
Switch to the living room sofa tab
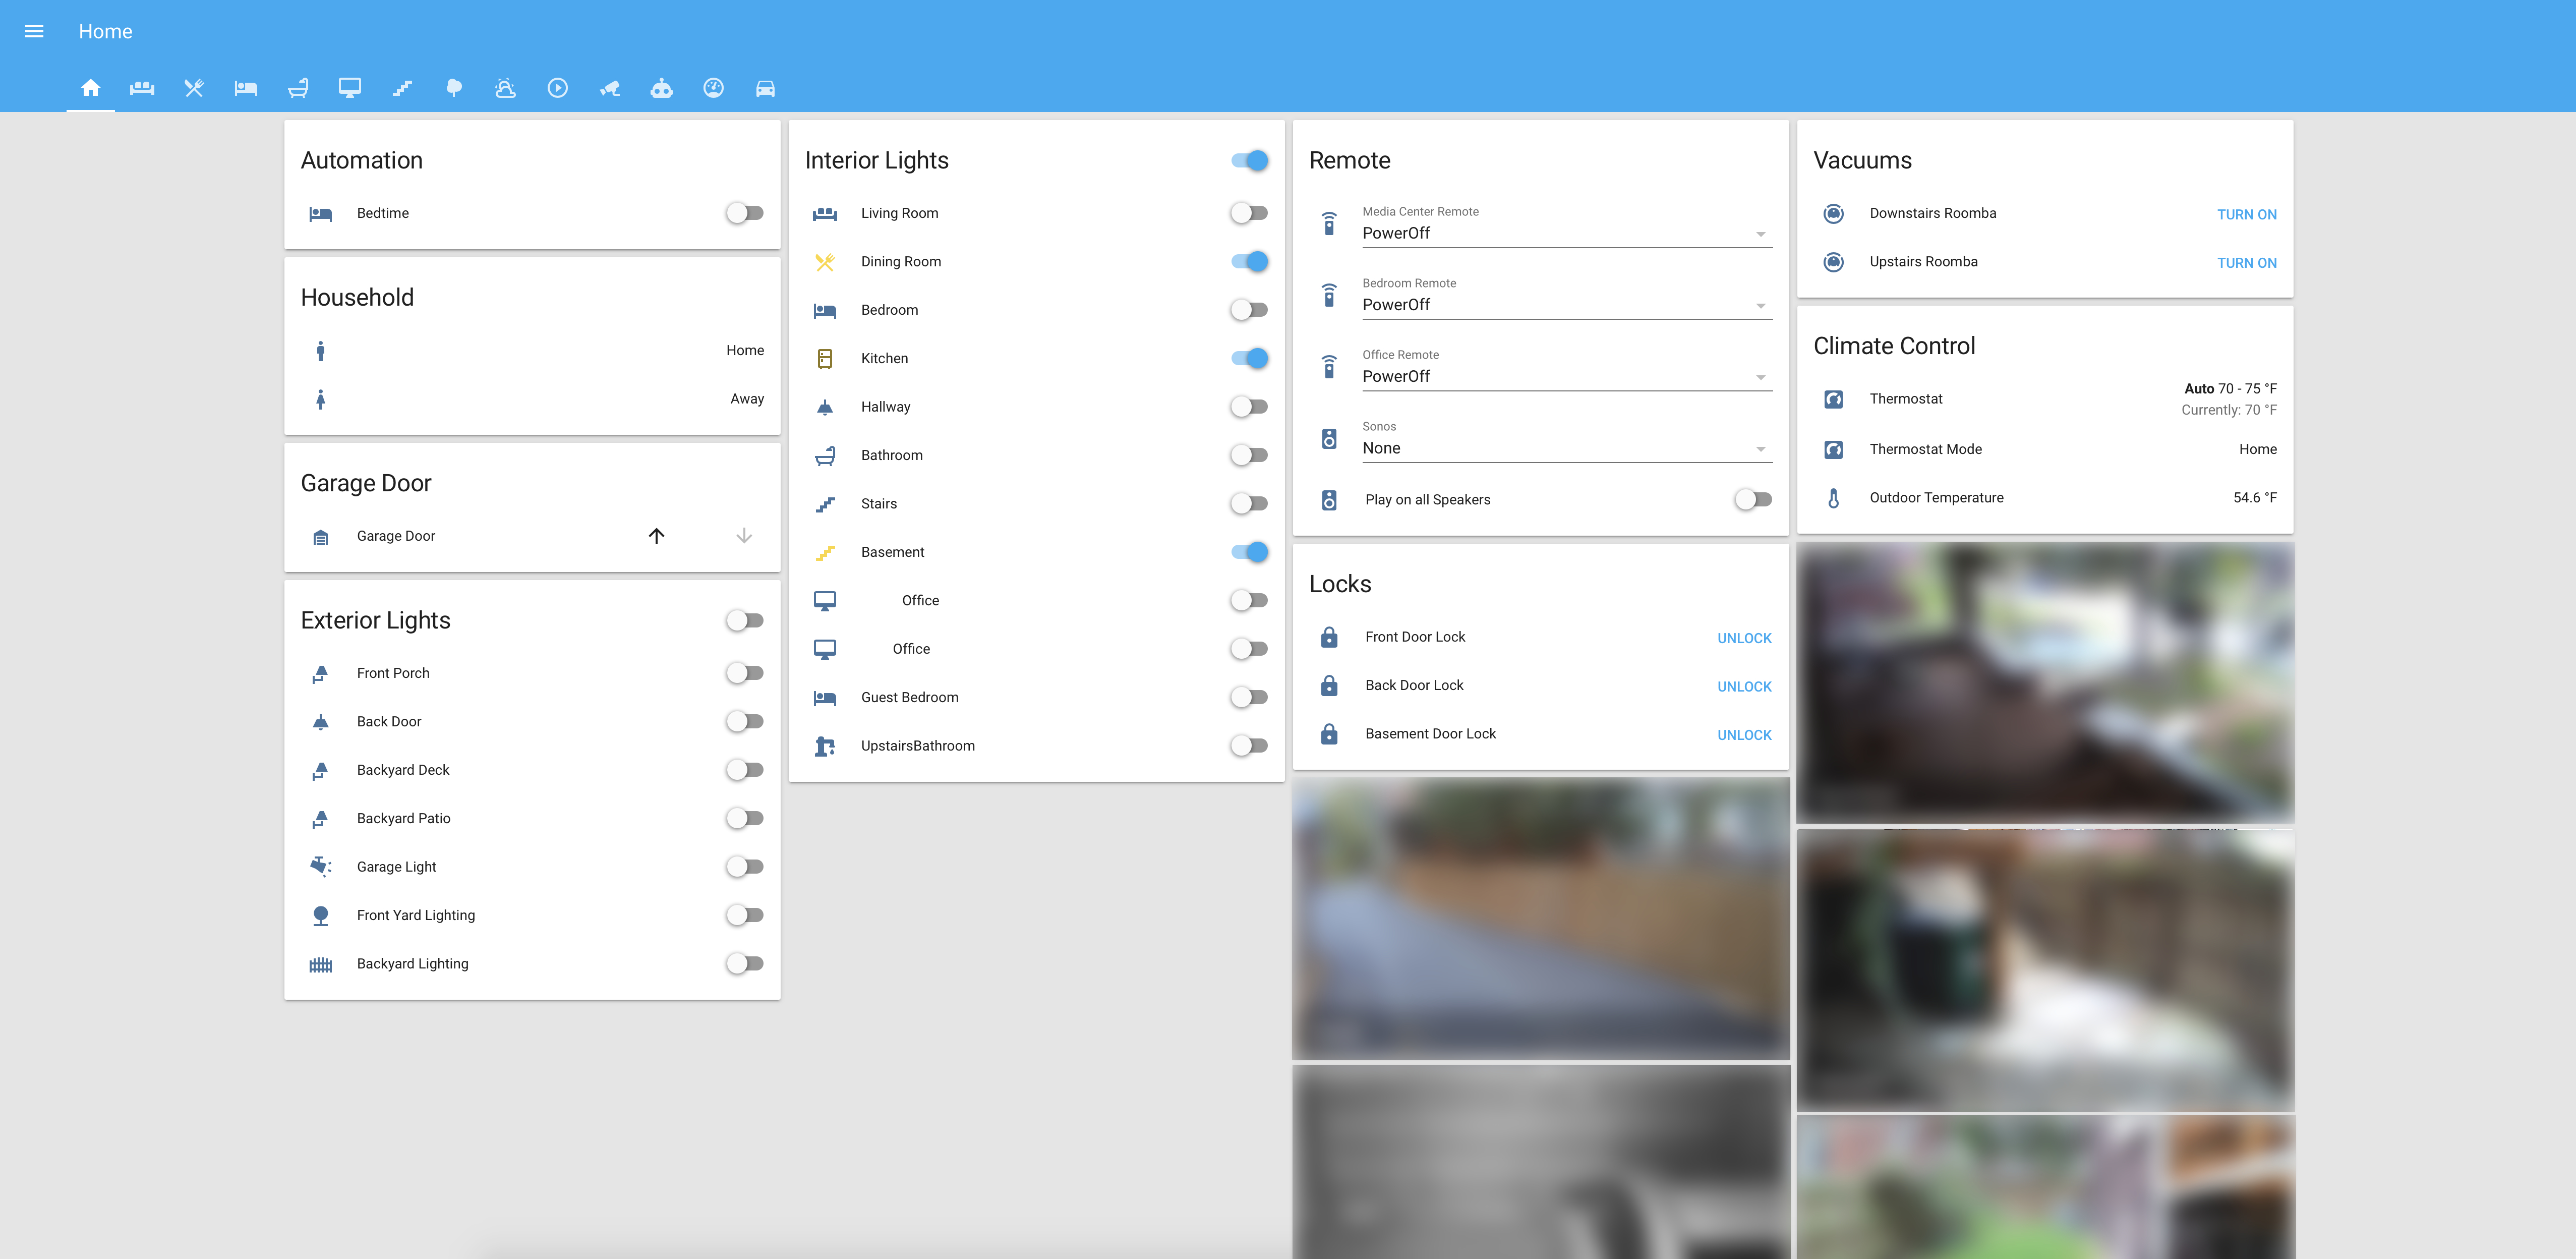pos(142,88)
